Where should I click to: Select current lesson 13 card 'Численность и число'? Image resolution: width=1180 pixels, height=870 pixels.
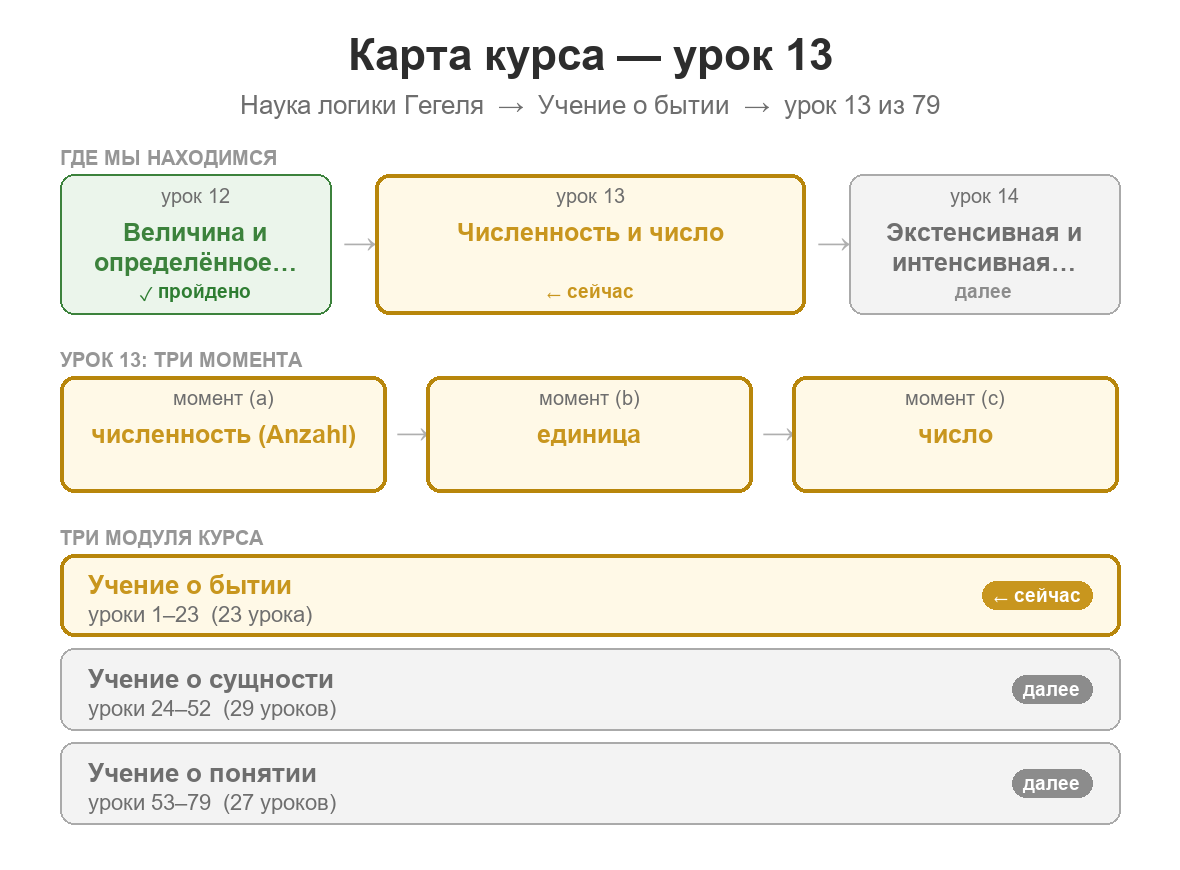(590, 245)
